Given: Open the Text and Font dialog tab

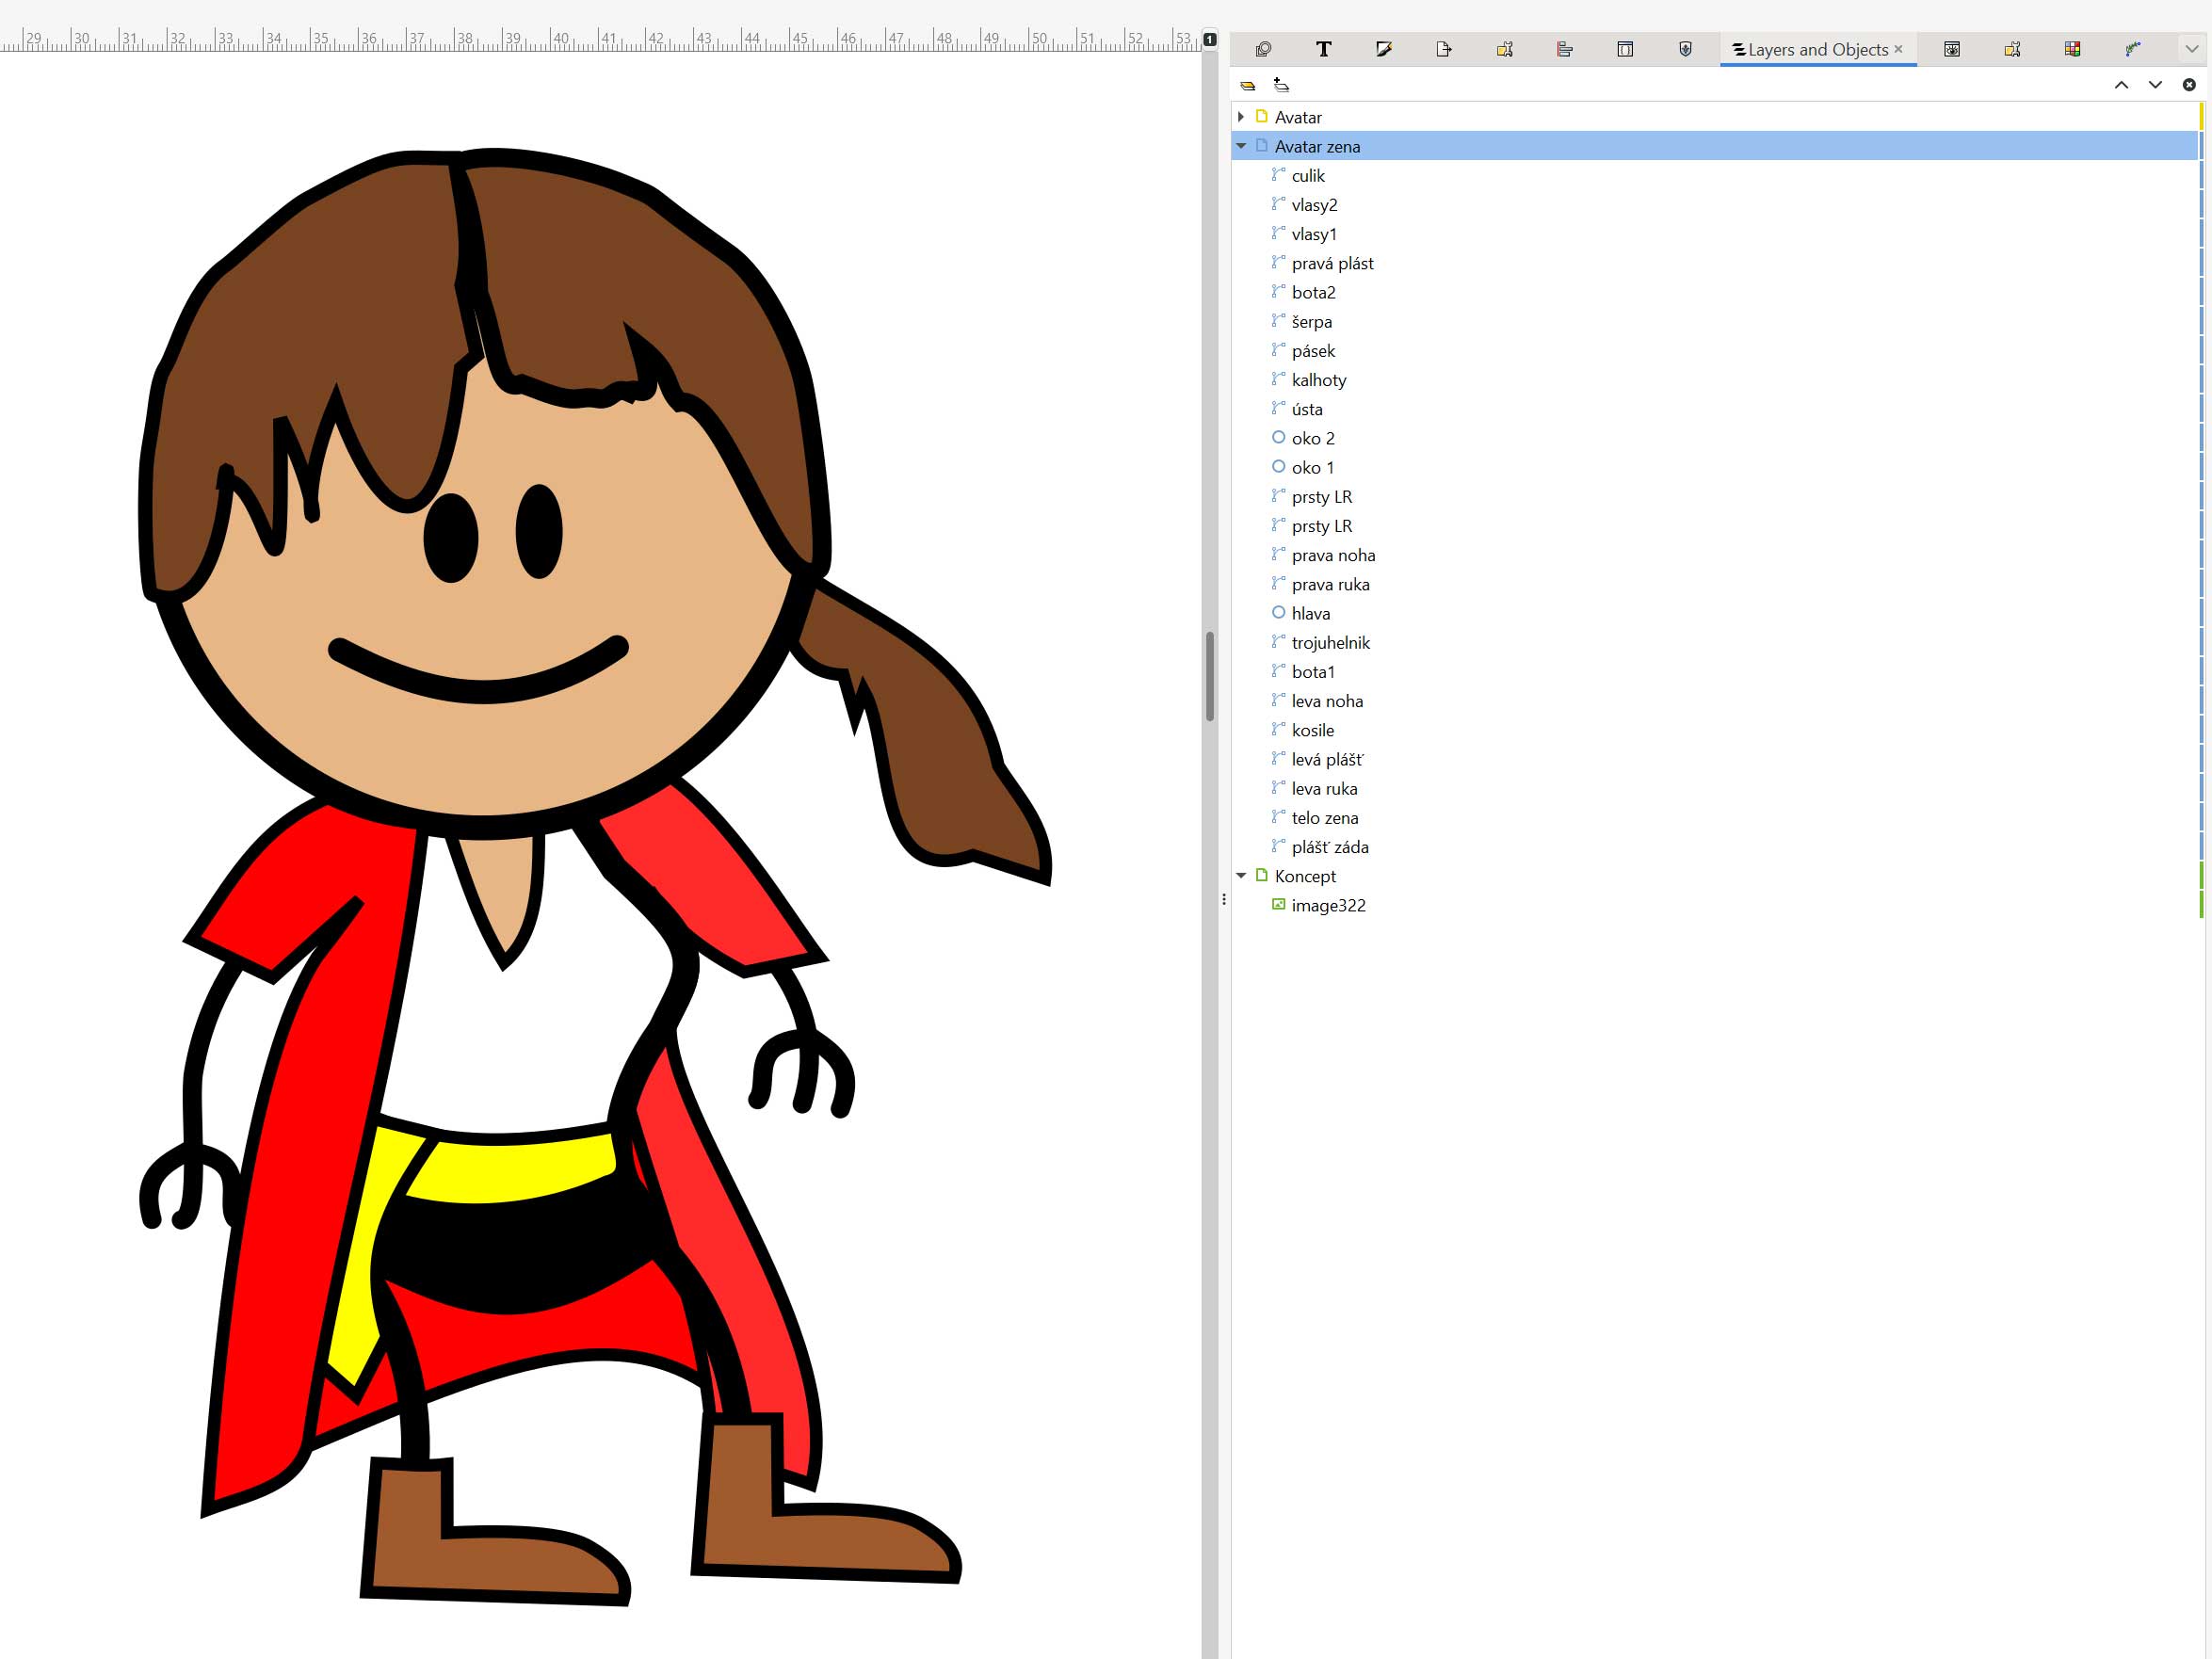Looking at the screenshot, I should pos(1323,49).
